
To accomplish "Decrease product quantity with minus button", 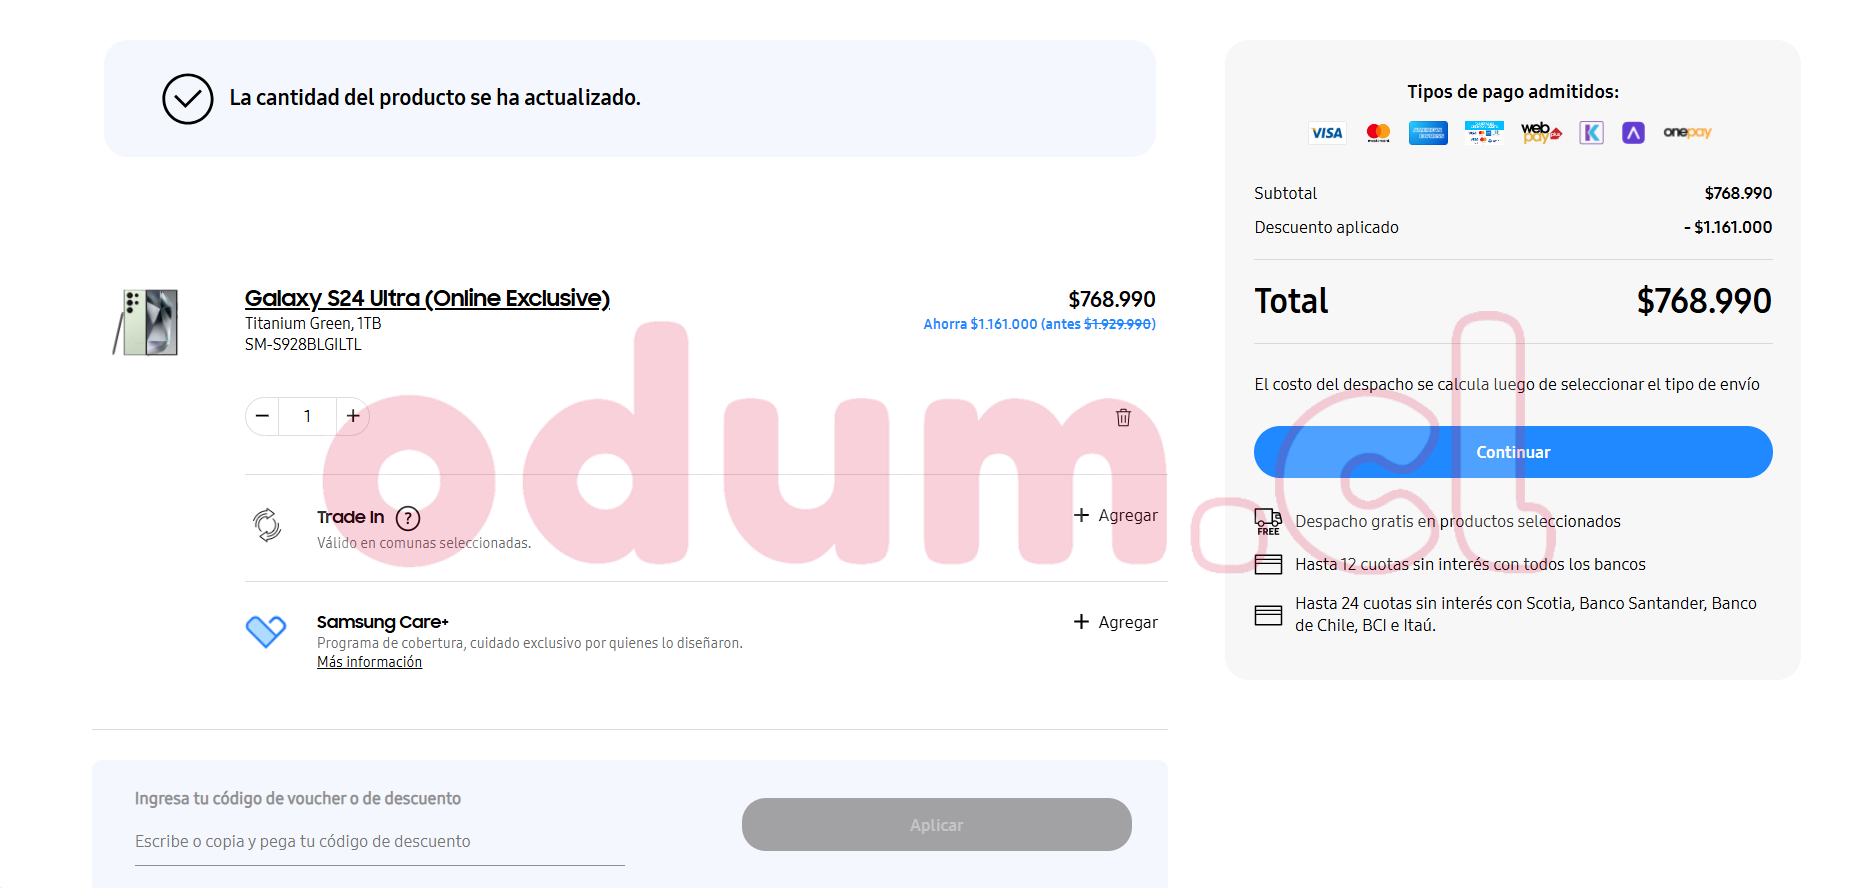I will pyautogui.click(x=262, y=416).
